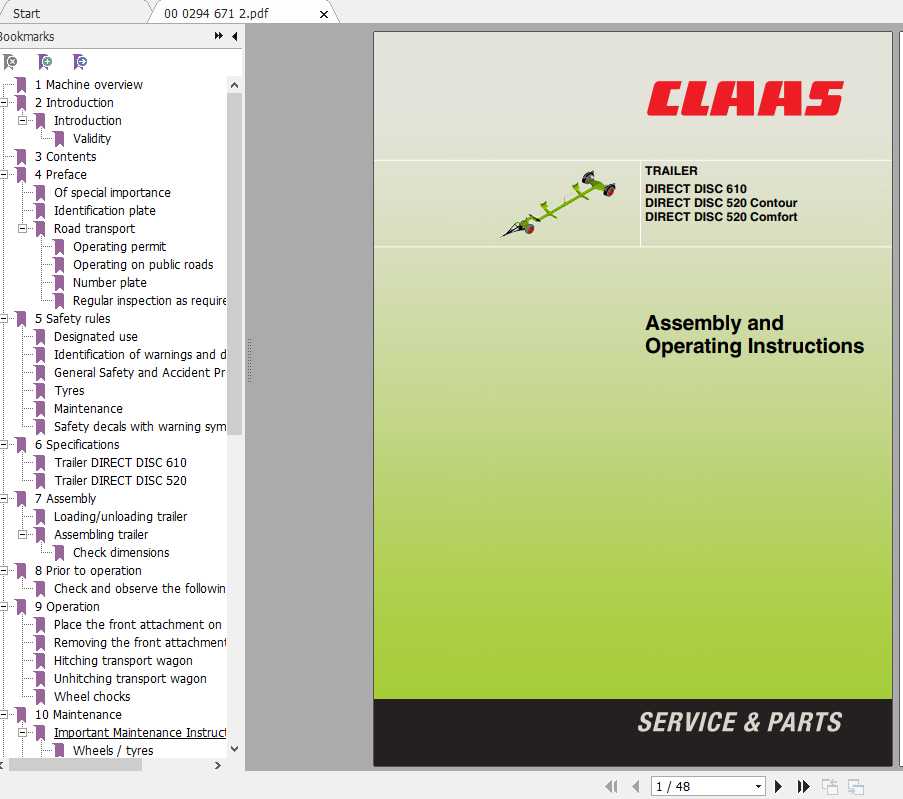Jump to the last page
The image size is (903, 799).
tap(803, 786)
